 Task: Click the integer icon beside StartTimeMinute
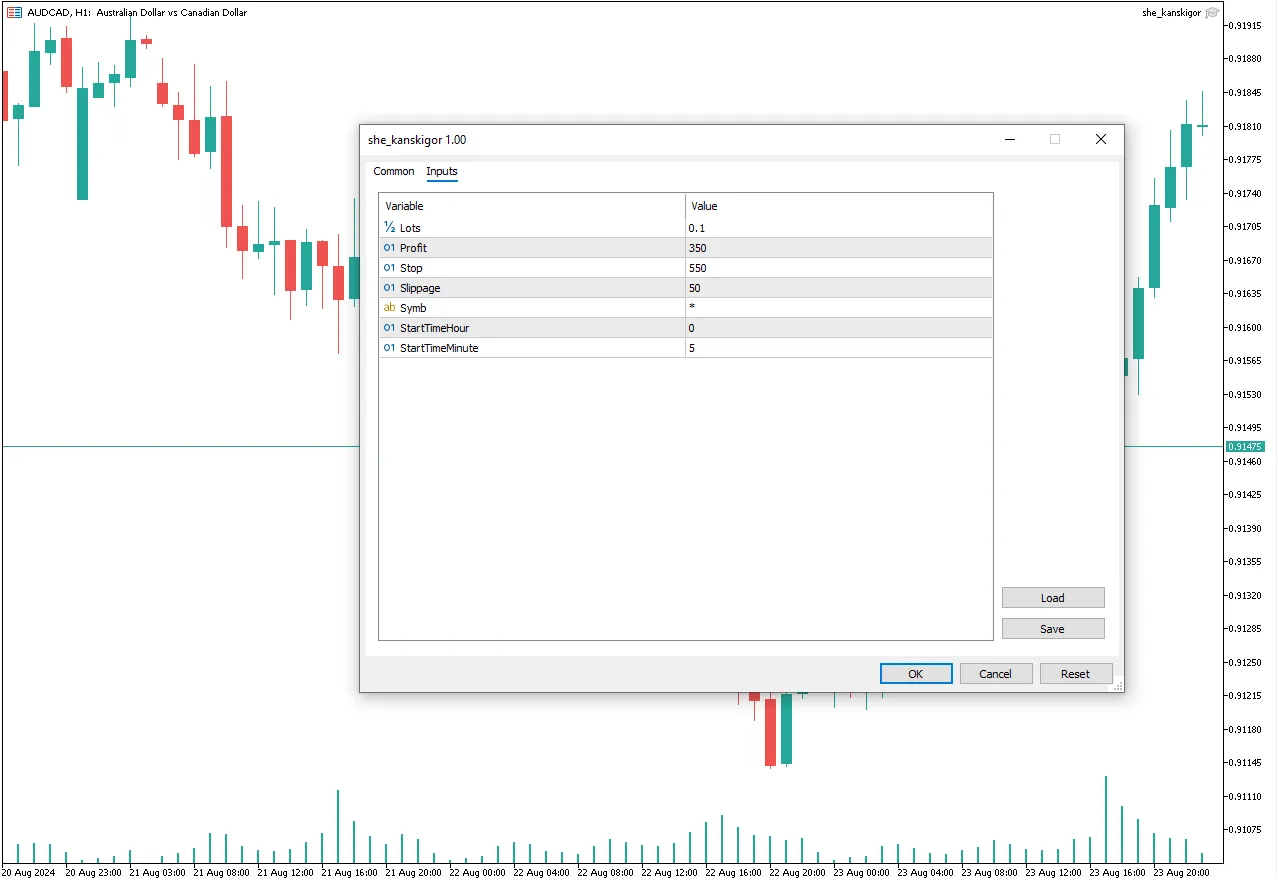(x=390, y=348)
